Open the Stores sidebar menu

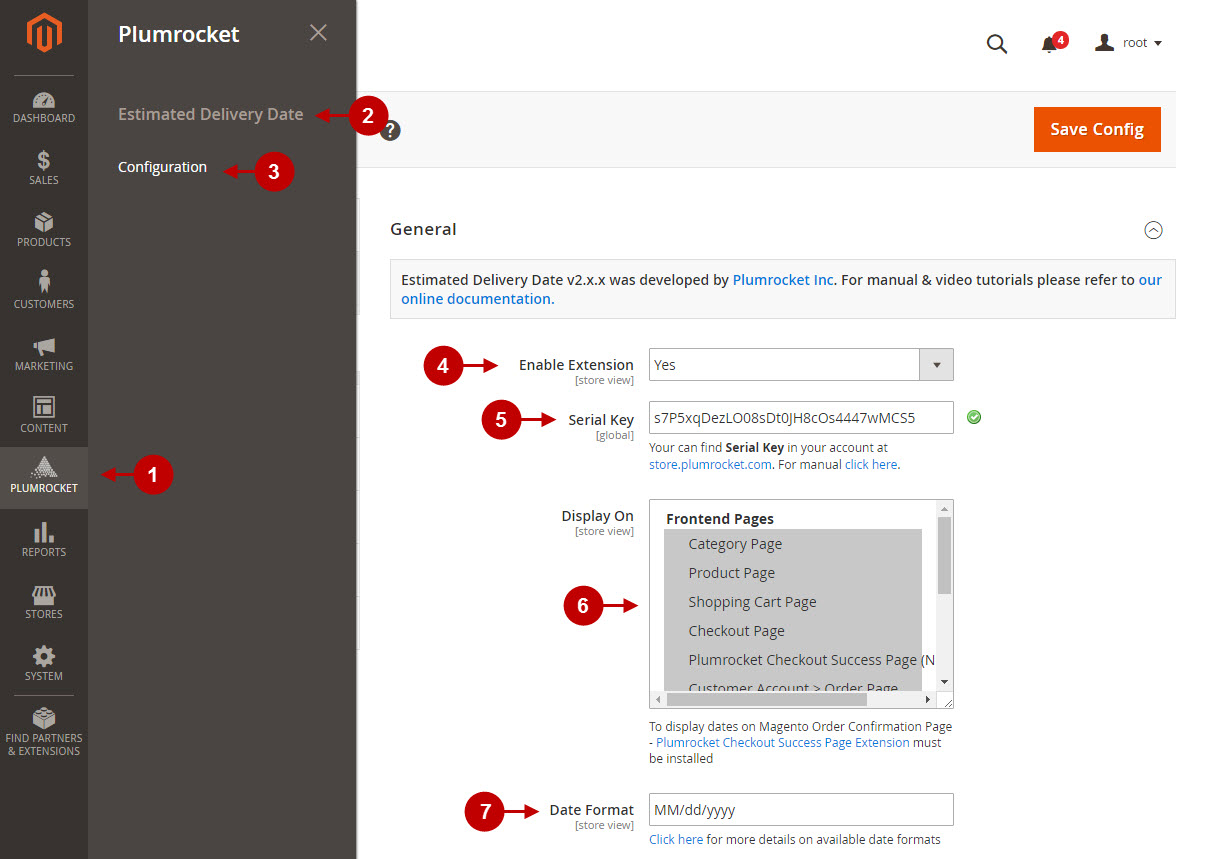tap(44, 602)
